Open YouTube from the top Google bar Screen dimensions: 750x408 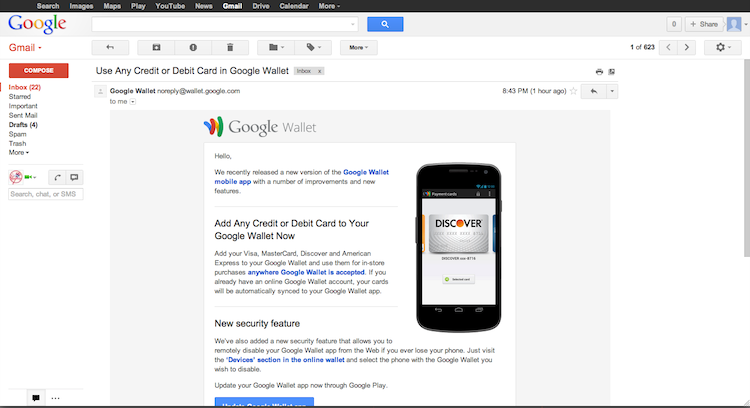pos(170,6)
